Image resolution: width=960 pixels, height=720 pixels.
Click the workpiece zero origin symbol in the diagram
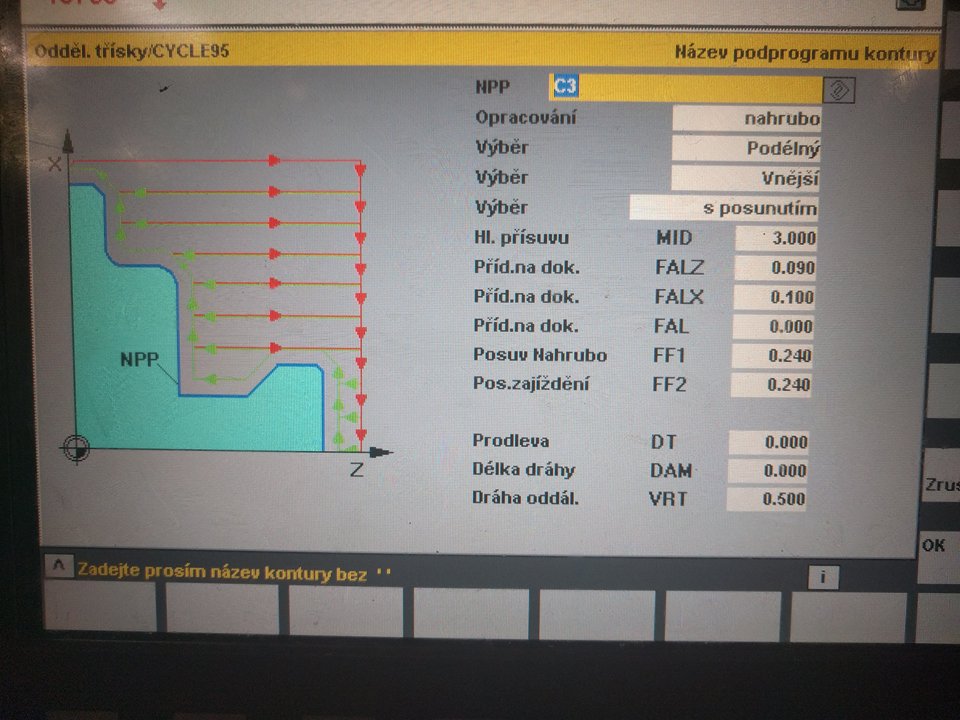coord(76,449)
